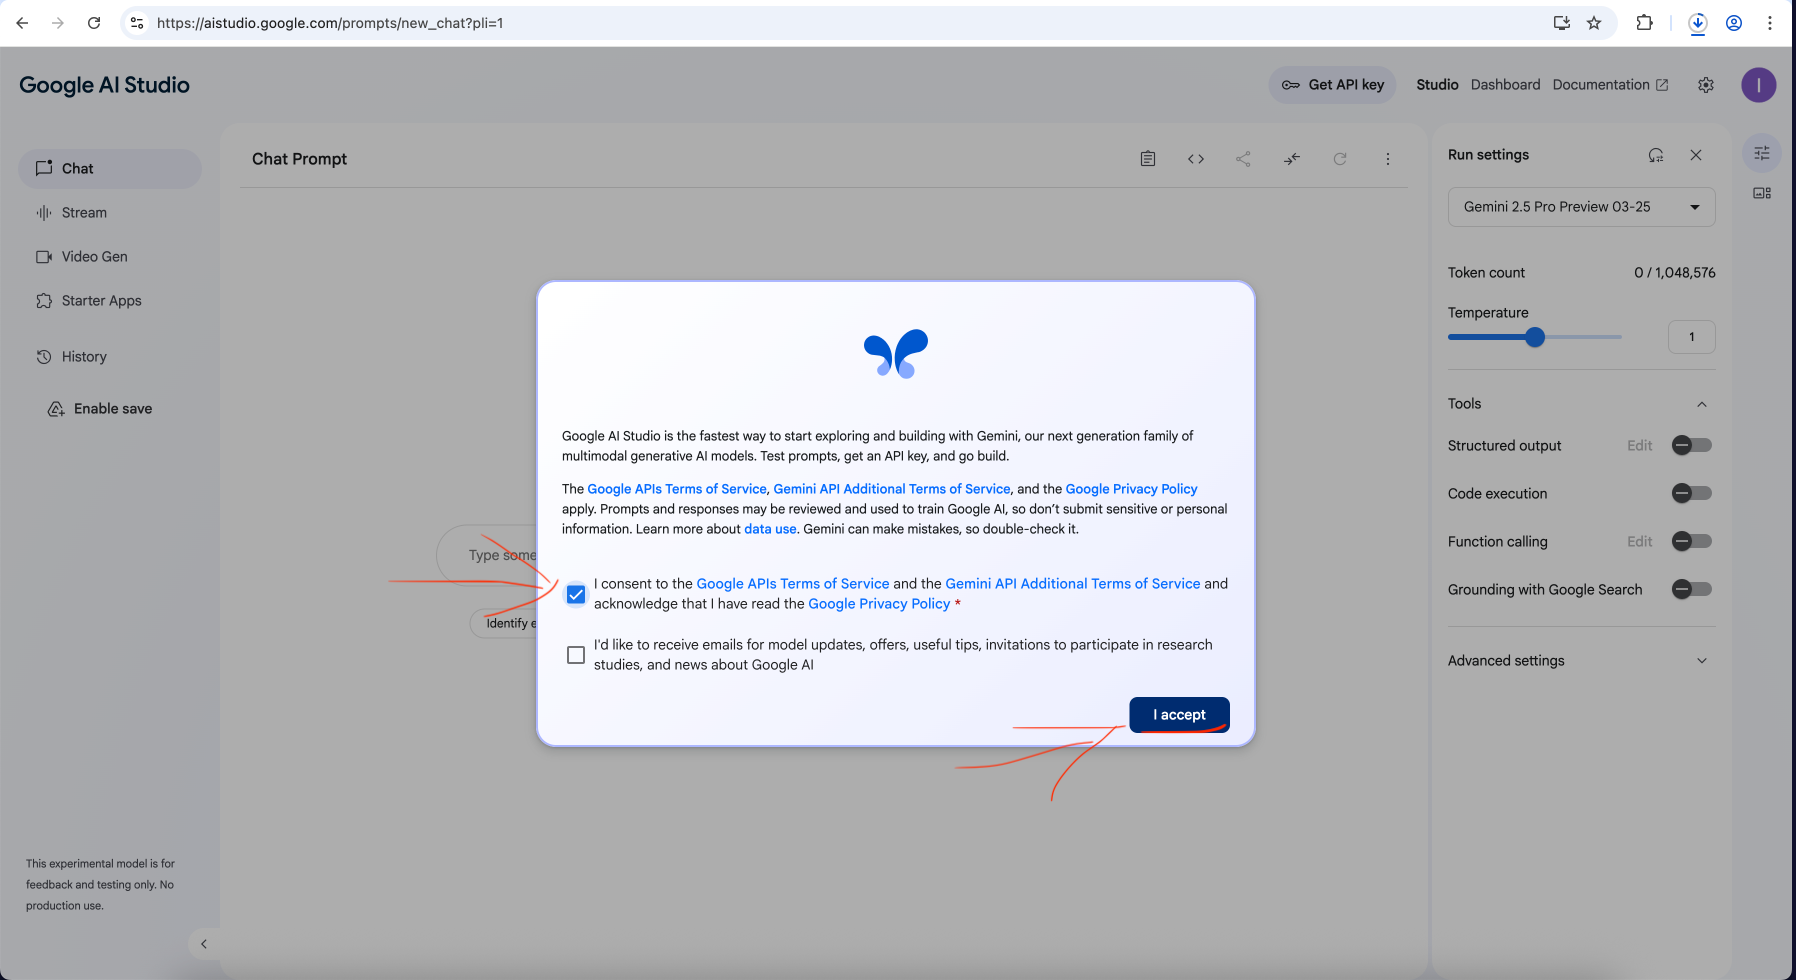Click the browser forward arrow
Image resolution: width=1796 pixels, height=980 pixels.
click(x=58, y=23)
